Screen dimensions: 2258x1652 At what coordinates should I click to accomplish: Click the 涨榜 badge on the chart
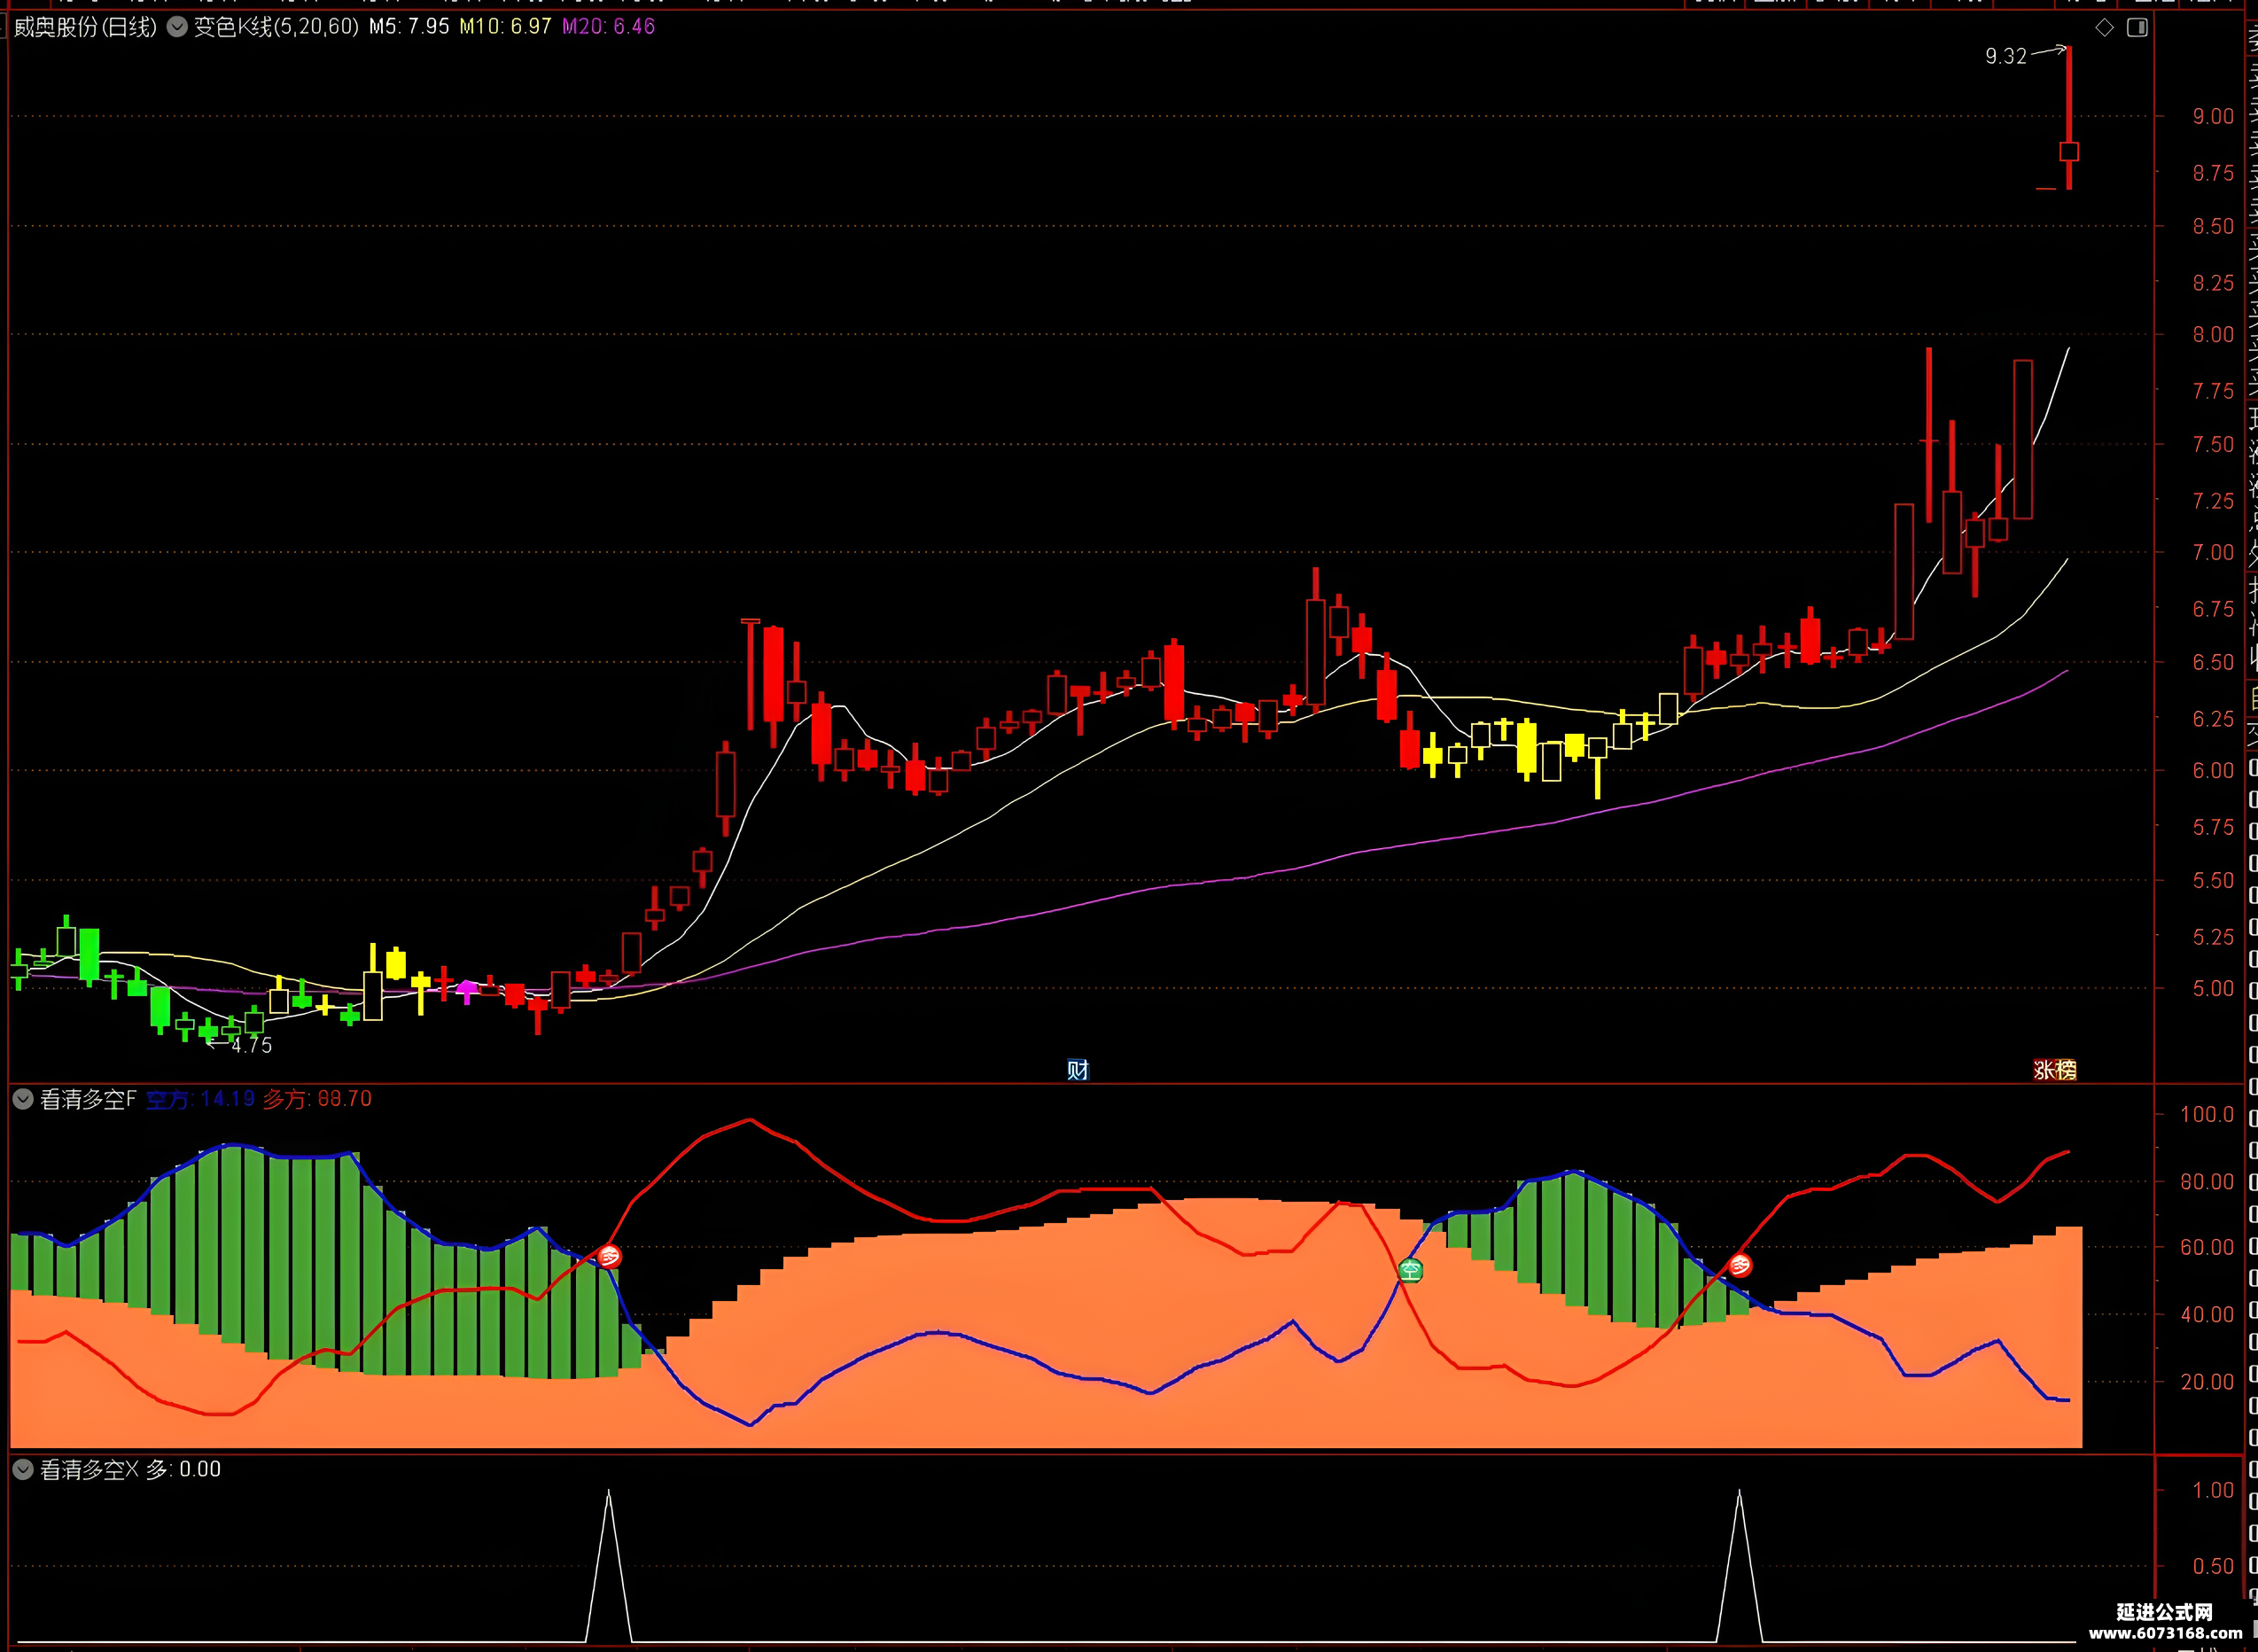2055,1070
